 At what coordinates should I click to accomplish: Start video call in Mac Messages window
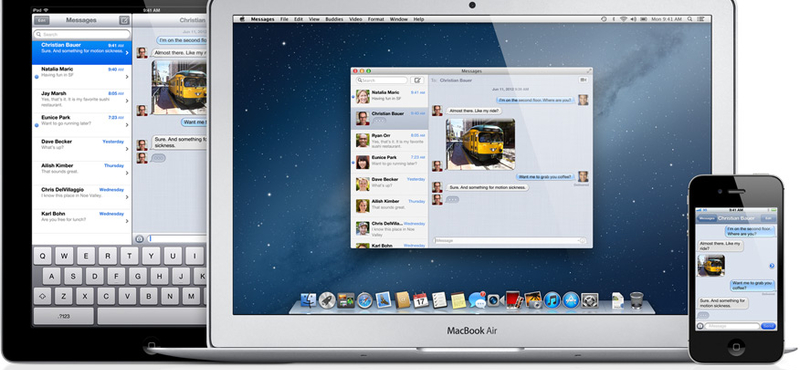tap(583, 80)
